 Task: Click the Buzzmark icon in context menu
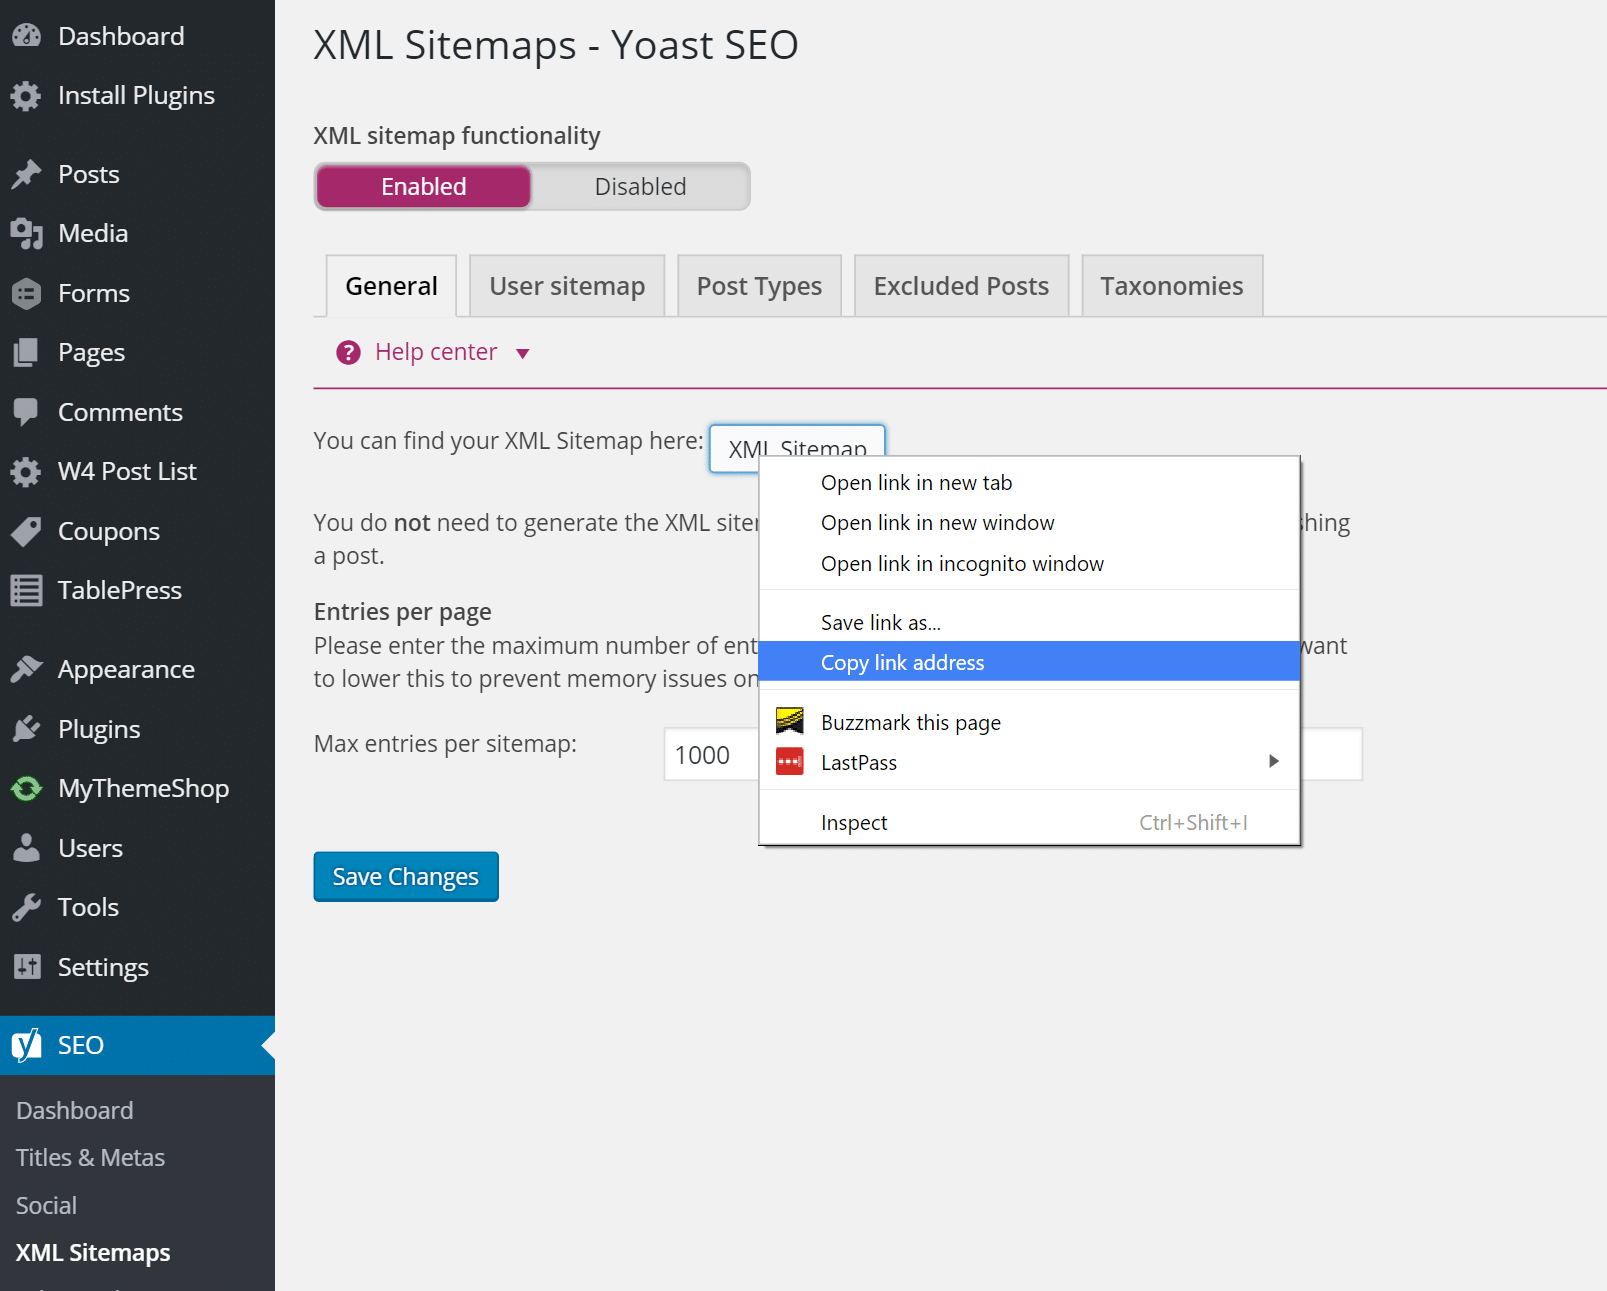pos(790,721)
